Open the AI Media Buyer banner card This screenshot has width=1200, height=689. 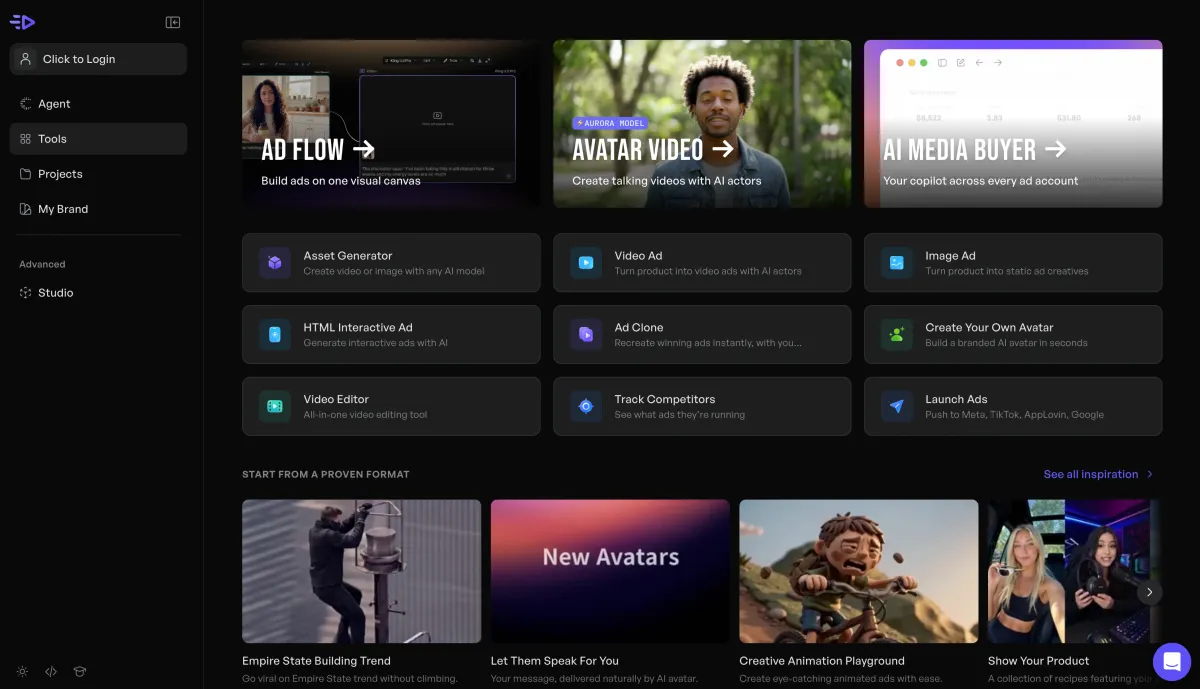pyautogui.click(x=1013, y=124)
